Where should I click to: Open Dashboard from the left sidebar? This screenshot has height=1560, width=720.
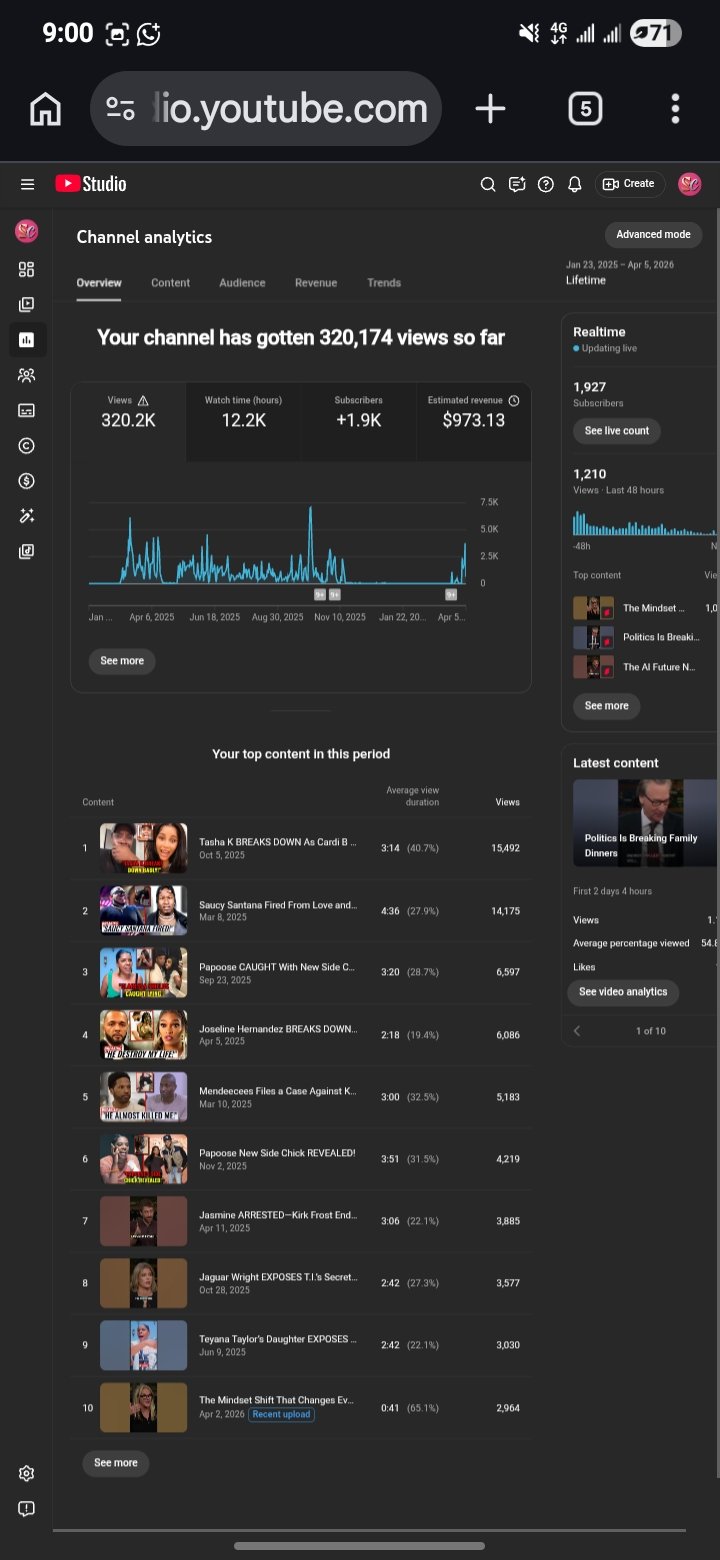click(x=27, y=269)
